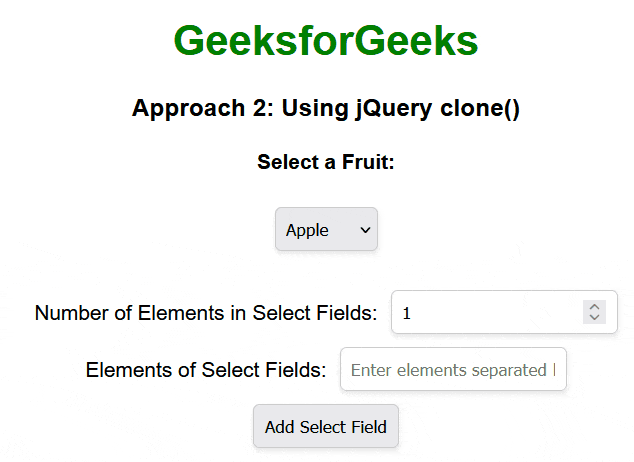Click the "Approach 2:" heading text
The height and width of the screenshot is (462, 634).
[x=203, y=109]
